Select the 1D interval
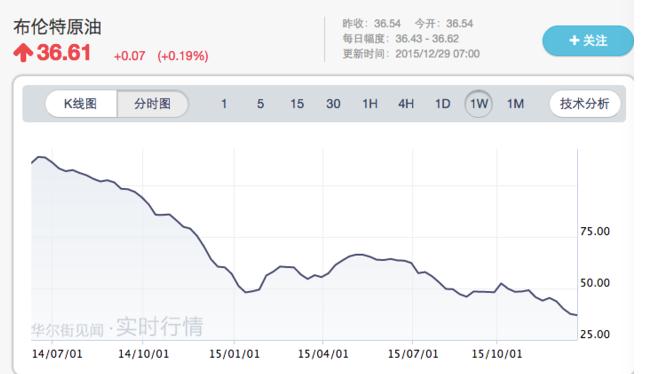Image resolution: width=649 pixels, height=374 pixels. [x=442, y=103]
